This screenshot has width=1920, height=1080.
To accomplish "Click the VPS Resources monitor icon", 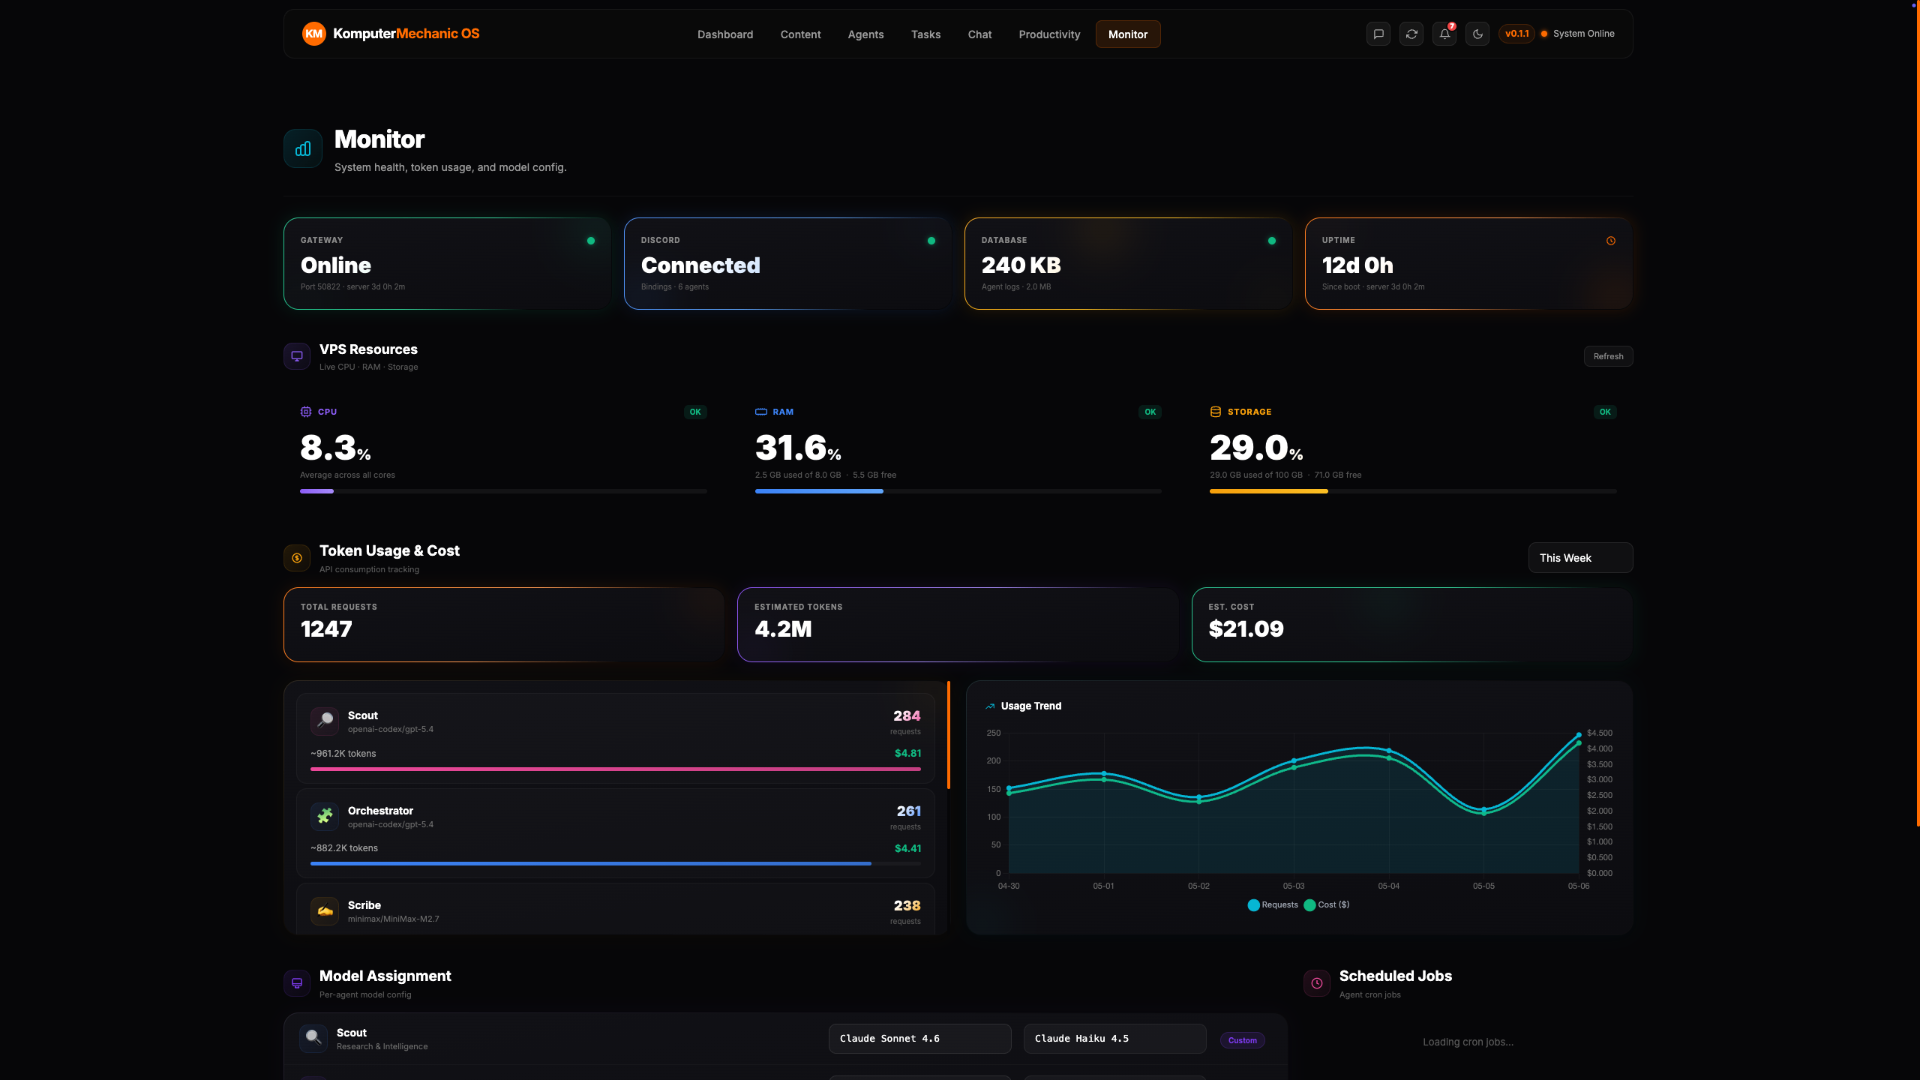I will tap(297, 356).
